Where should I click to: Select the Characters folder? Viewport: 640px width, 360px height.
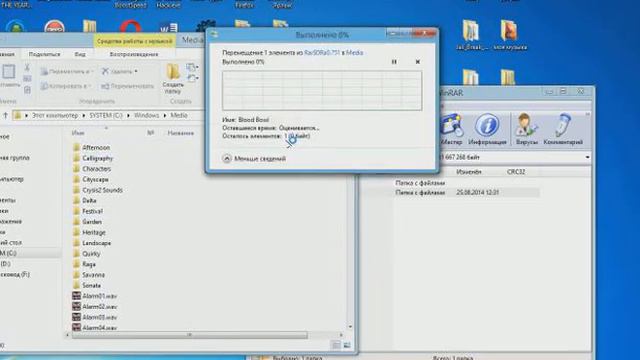coord(92,169)
